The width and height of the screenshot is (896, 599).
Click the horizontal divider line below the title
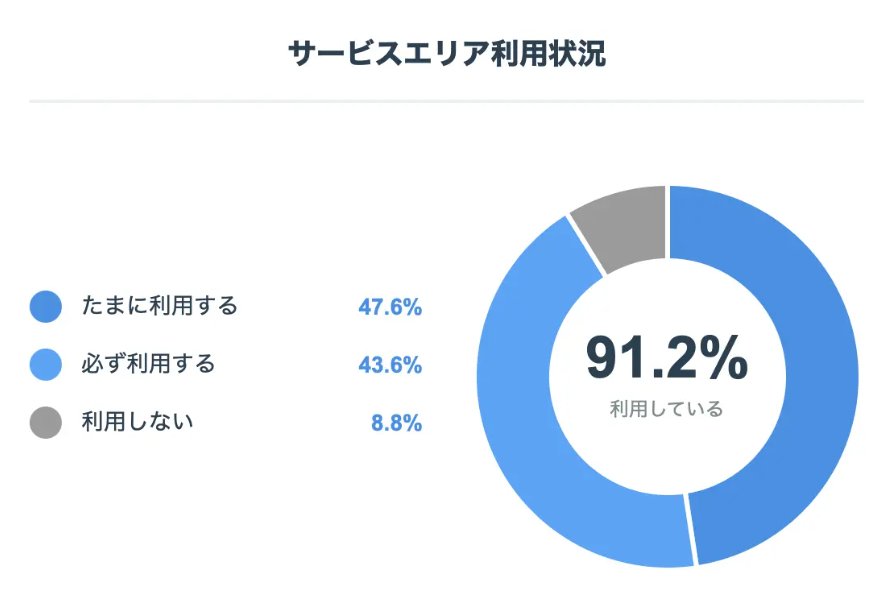coord(447,101)
